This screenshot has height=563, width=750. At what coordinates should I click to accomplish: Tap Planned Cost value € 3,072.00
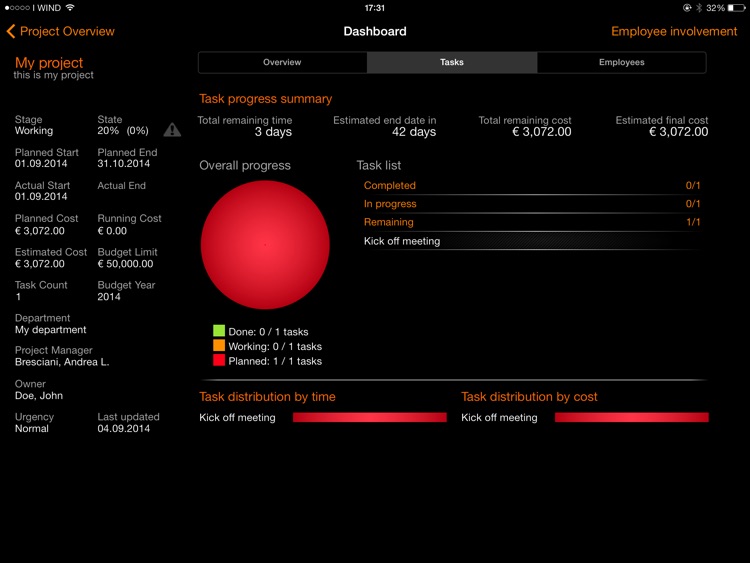coord(40,231)
